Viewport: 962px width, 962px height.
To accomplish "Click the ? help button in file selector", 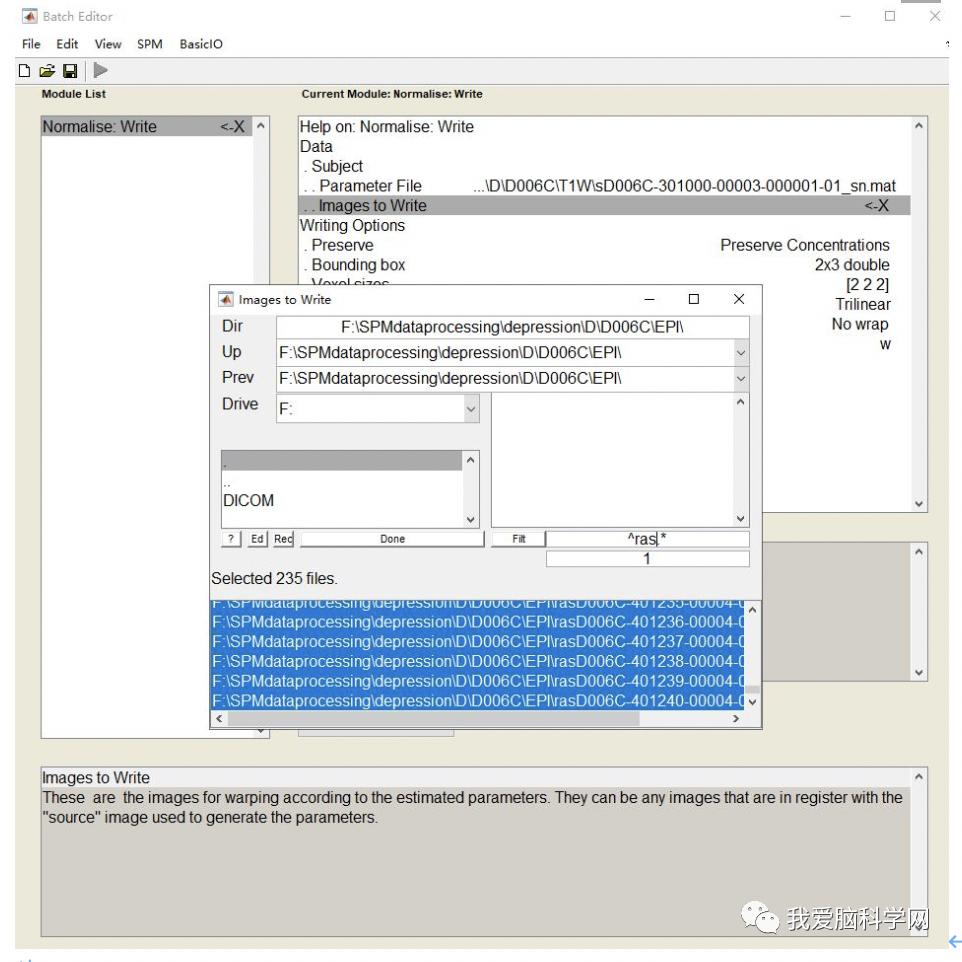I will tap(231, 539).
